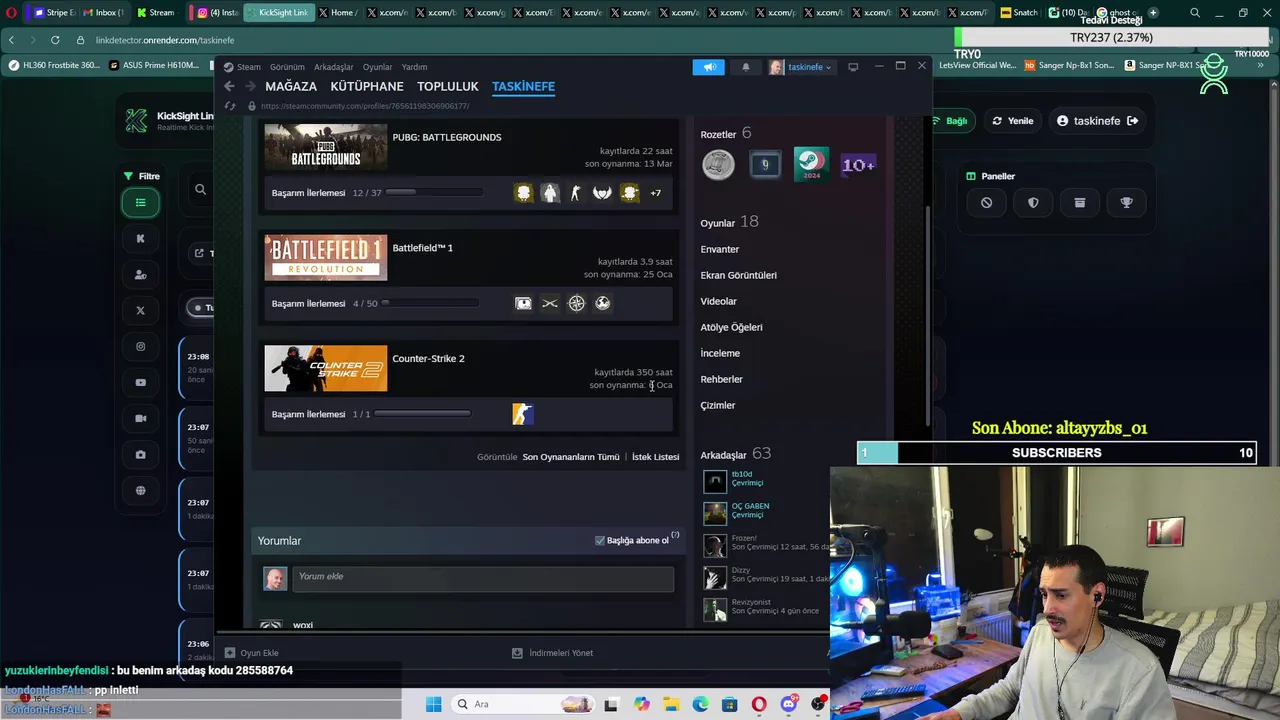Select the user filter icon in KickSight sidebar

tap(140, 274)
